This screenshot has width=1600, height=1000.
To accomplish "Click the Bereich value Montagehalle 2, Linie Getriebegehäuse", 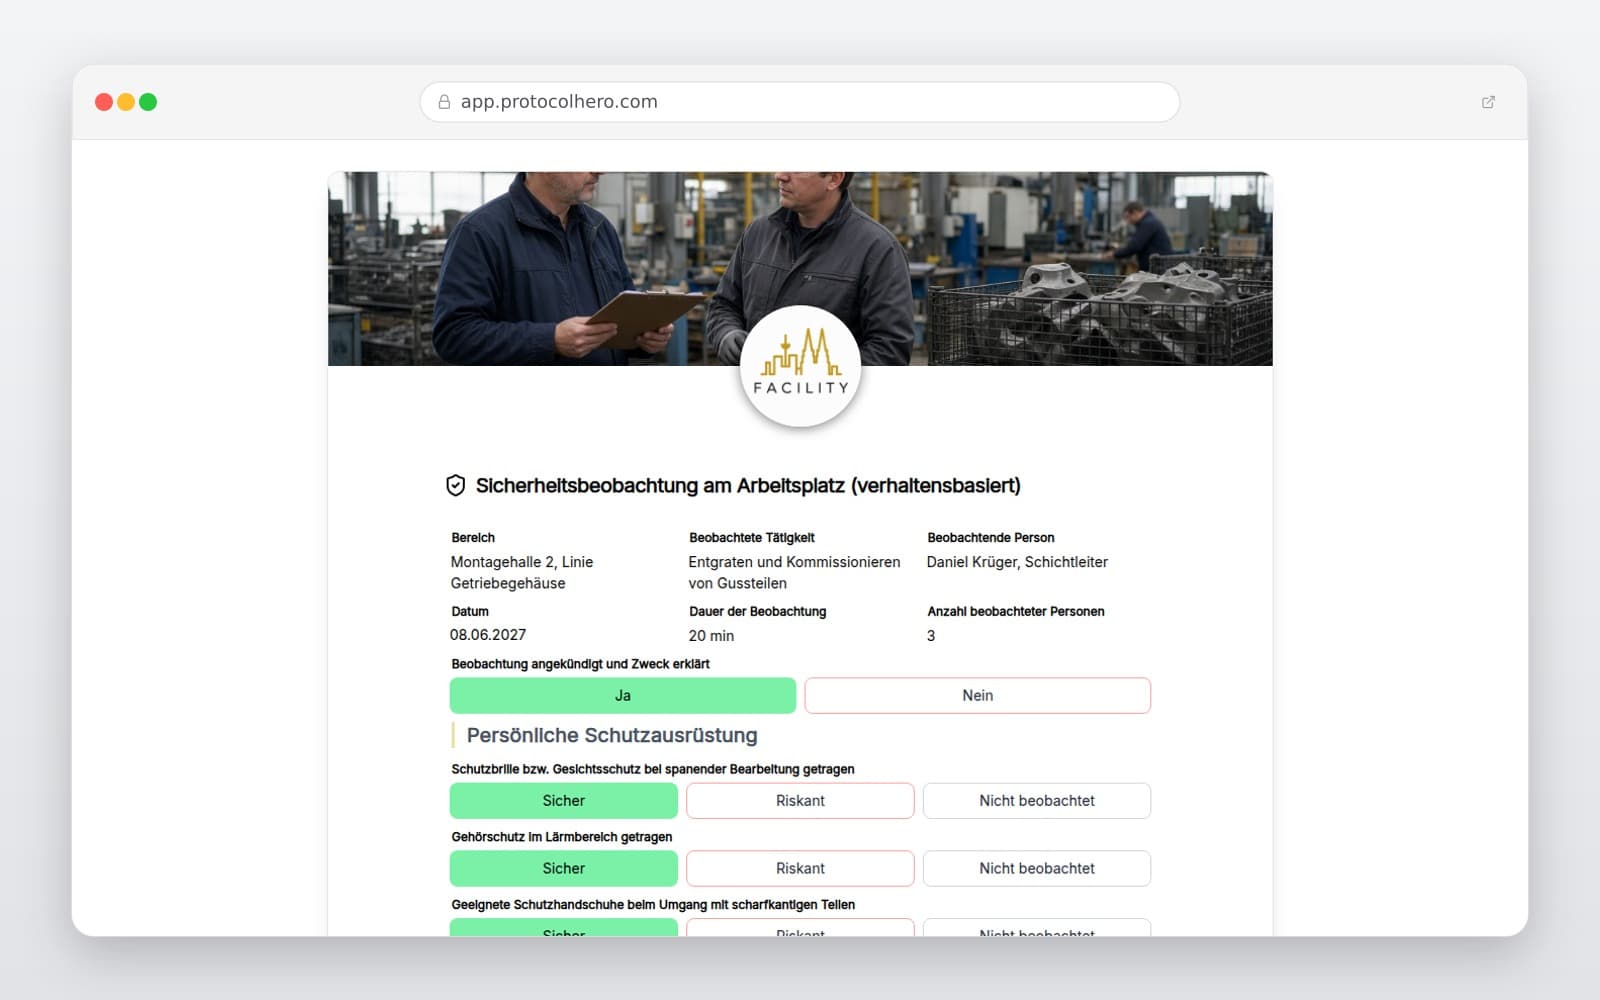I will click(x=522, y=573).
